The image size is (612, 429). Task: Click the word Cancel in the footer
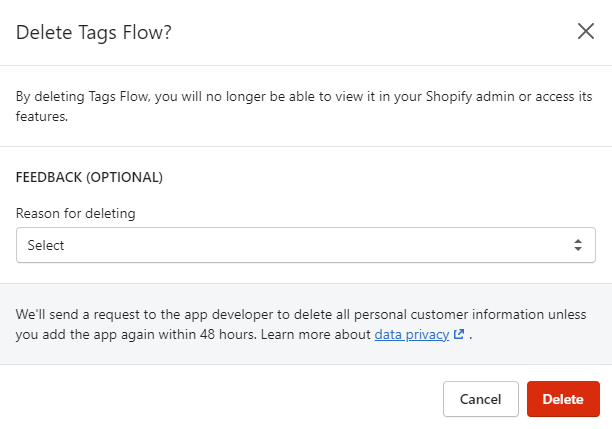(480, 399)
